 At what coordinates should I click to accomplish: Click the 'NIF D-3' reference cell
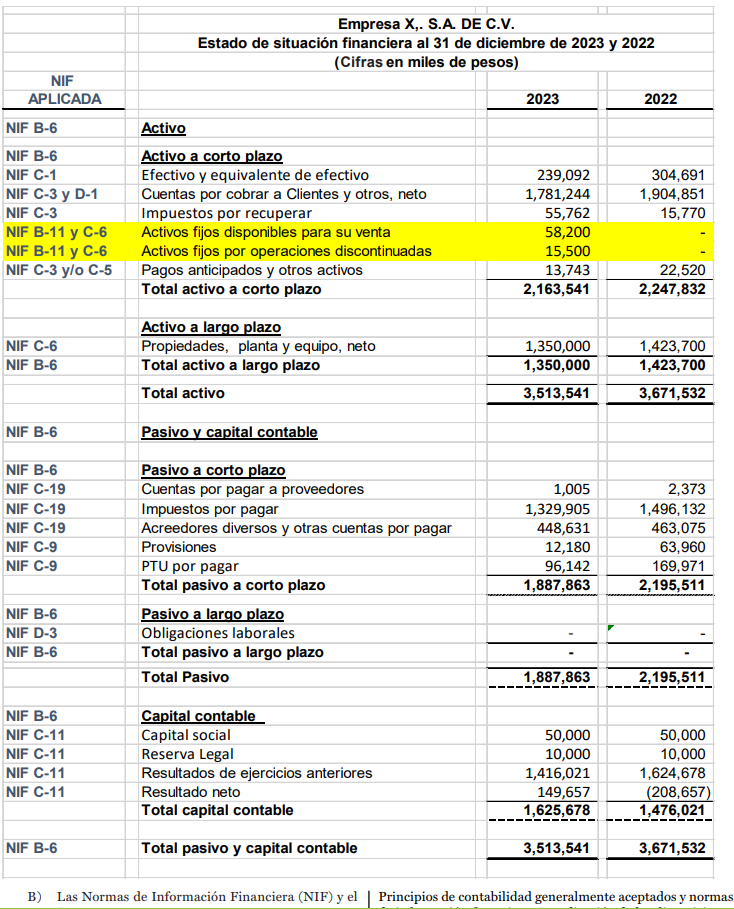click(31, 634)
